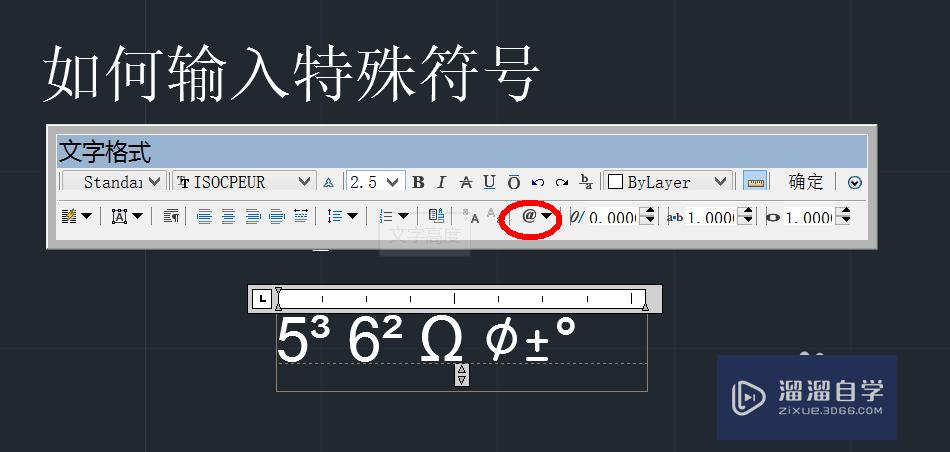Click the height handle below the text box

pos(462,375)
